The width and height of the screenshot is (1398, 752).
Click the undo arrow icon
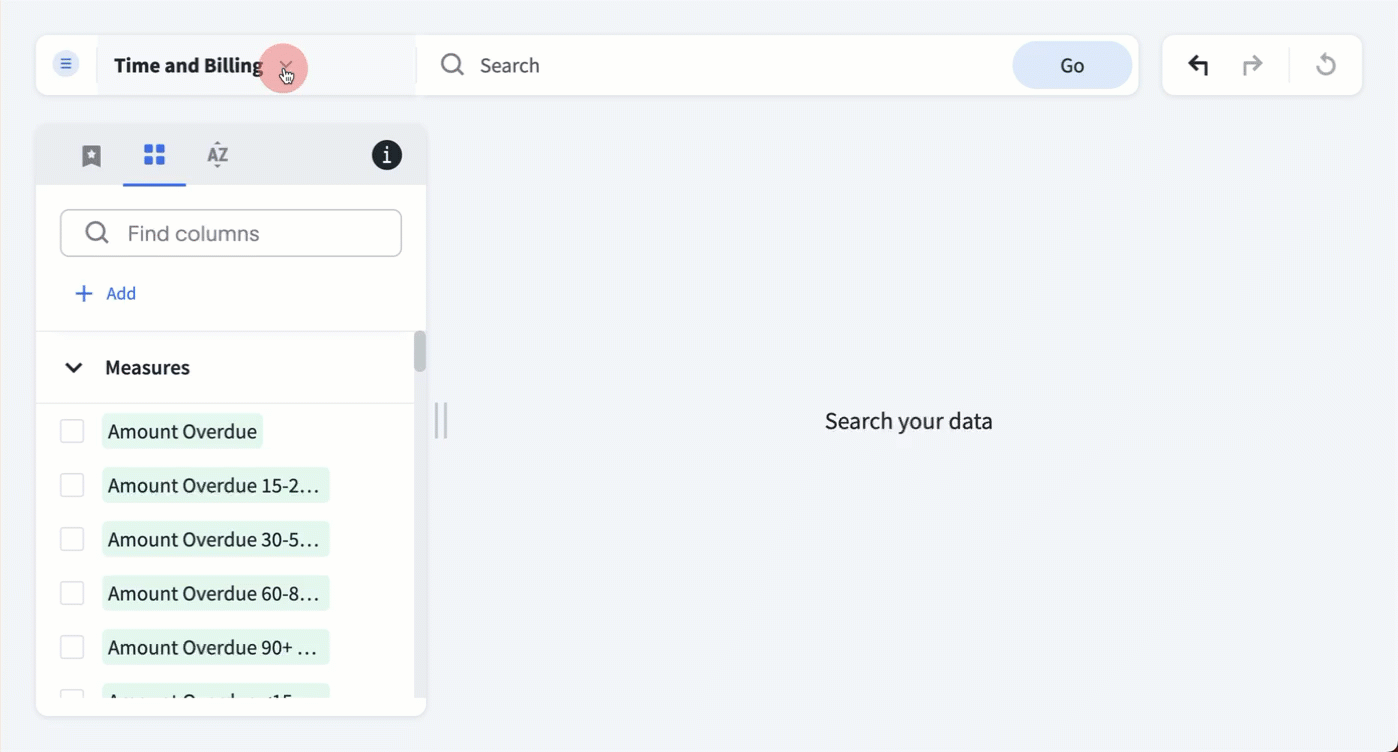1198,66
